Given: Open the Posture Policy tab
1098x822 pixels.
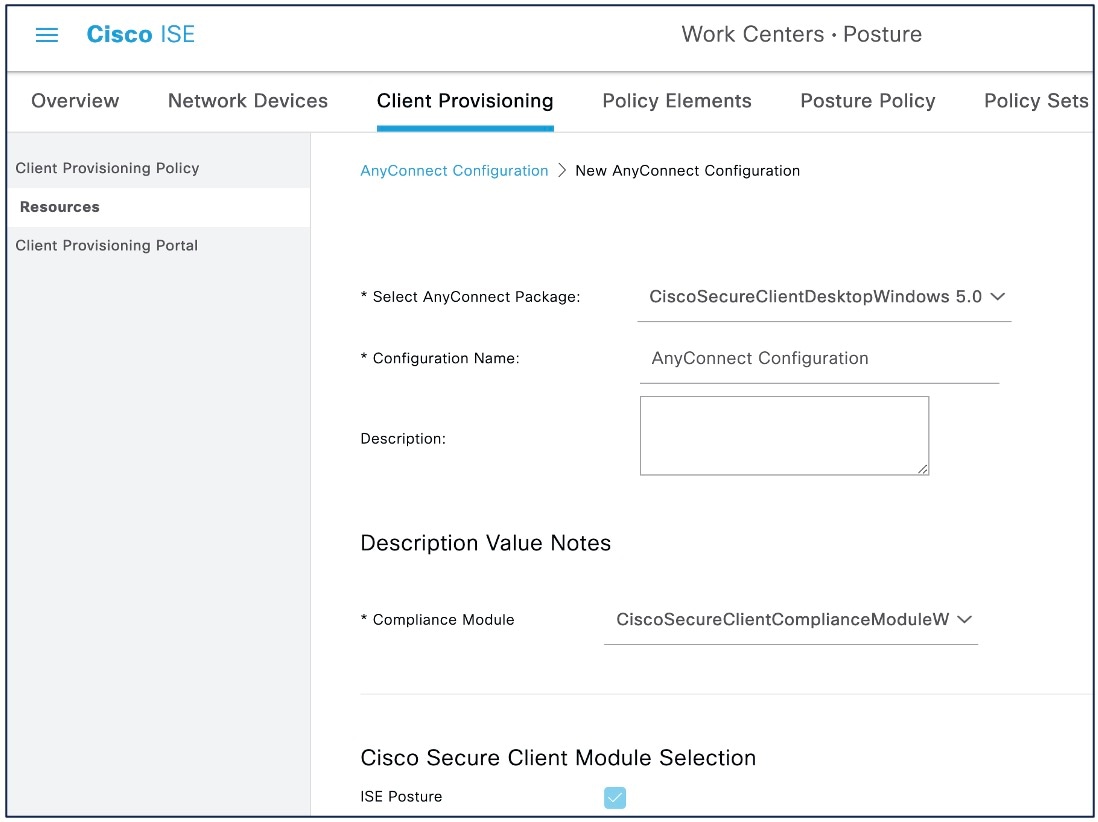Looking at the screenshot, I should pos(868,101).
